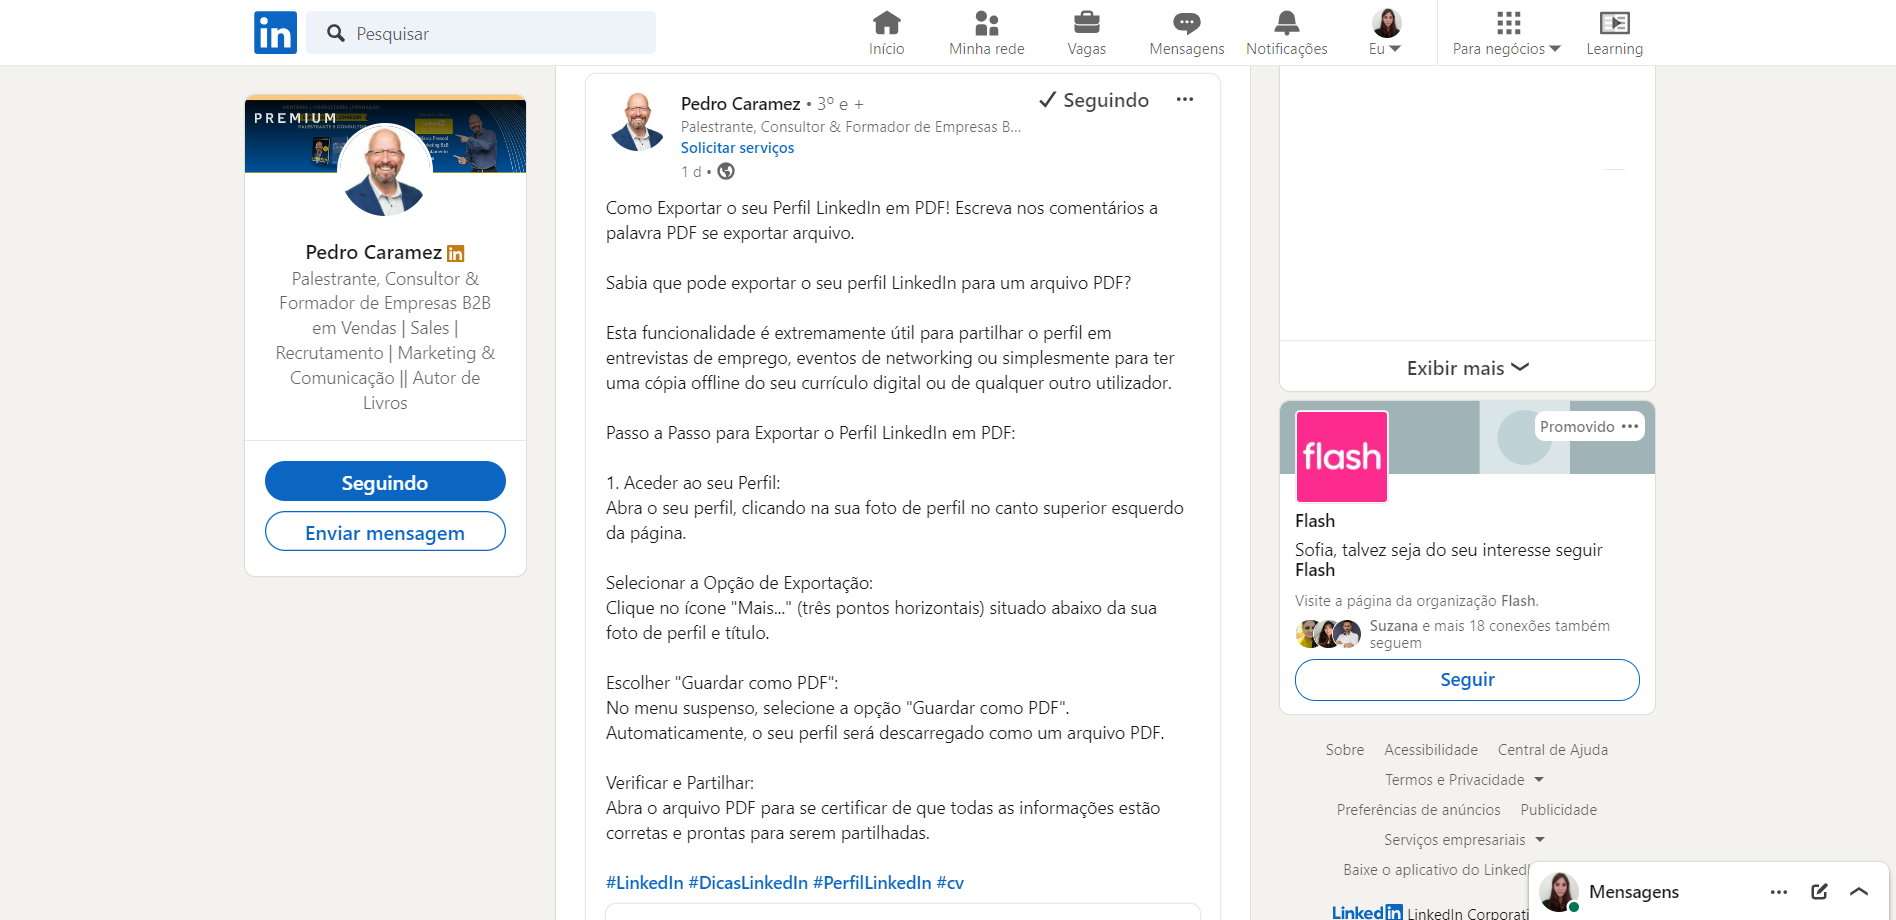Open Início home tab
This screenshot has height=920, width=1896.
pos(886,33)
